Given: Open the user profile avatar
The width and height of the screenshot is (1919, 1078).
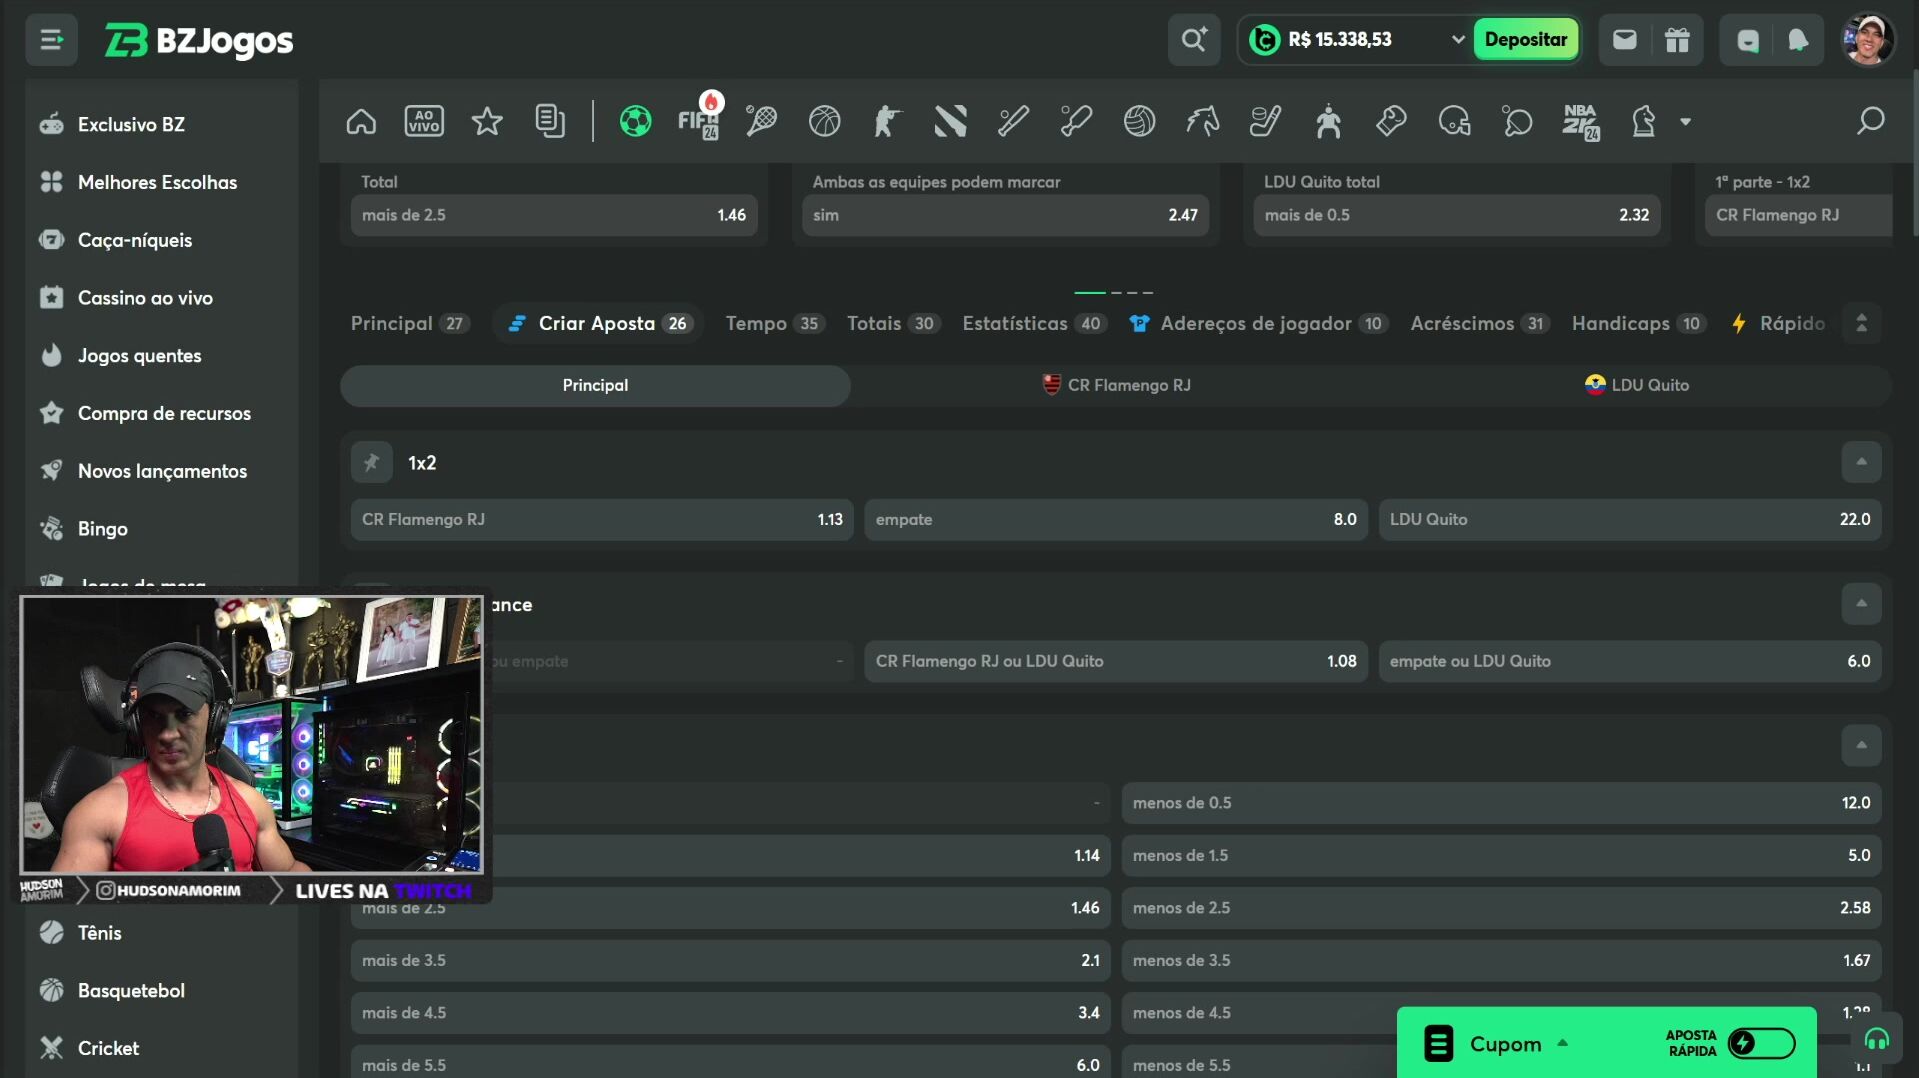Looking at the screenshot, I should 1868,40.
